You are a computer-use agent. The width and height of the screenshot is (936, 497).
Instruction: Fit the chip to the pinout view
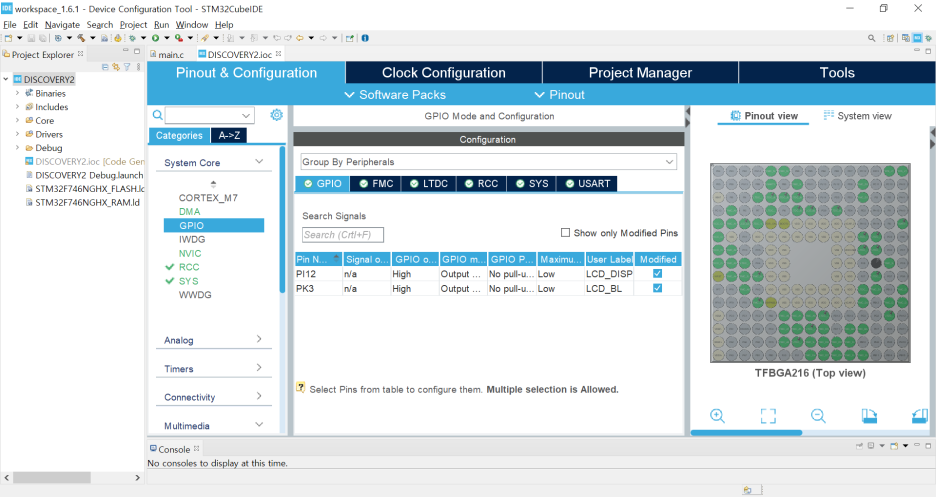pyautogui.click(x=768, y=416)
